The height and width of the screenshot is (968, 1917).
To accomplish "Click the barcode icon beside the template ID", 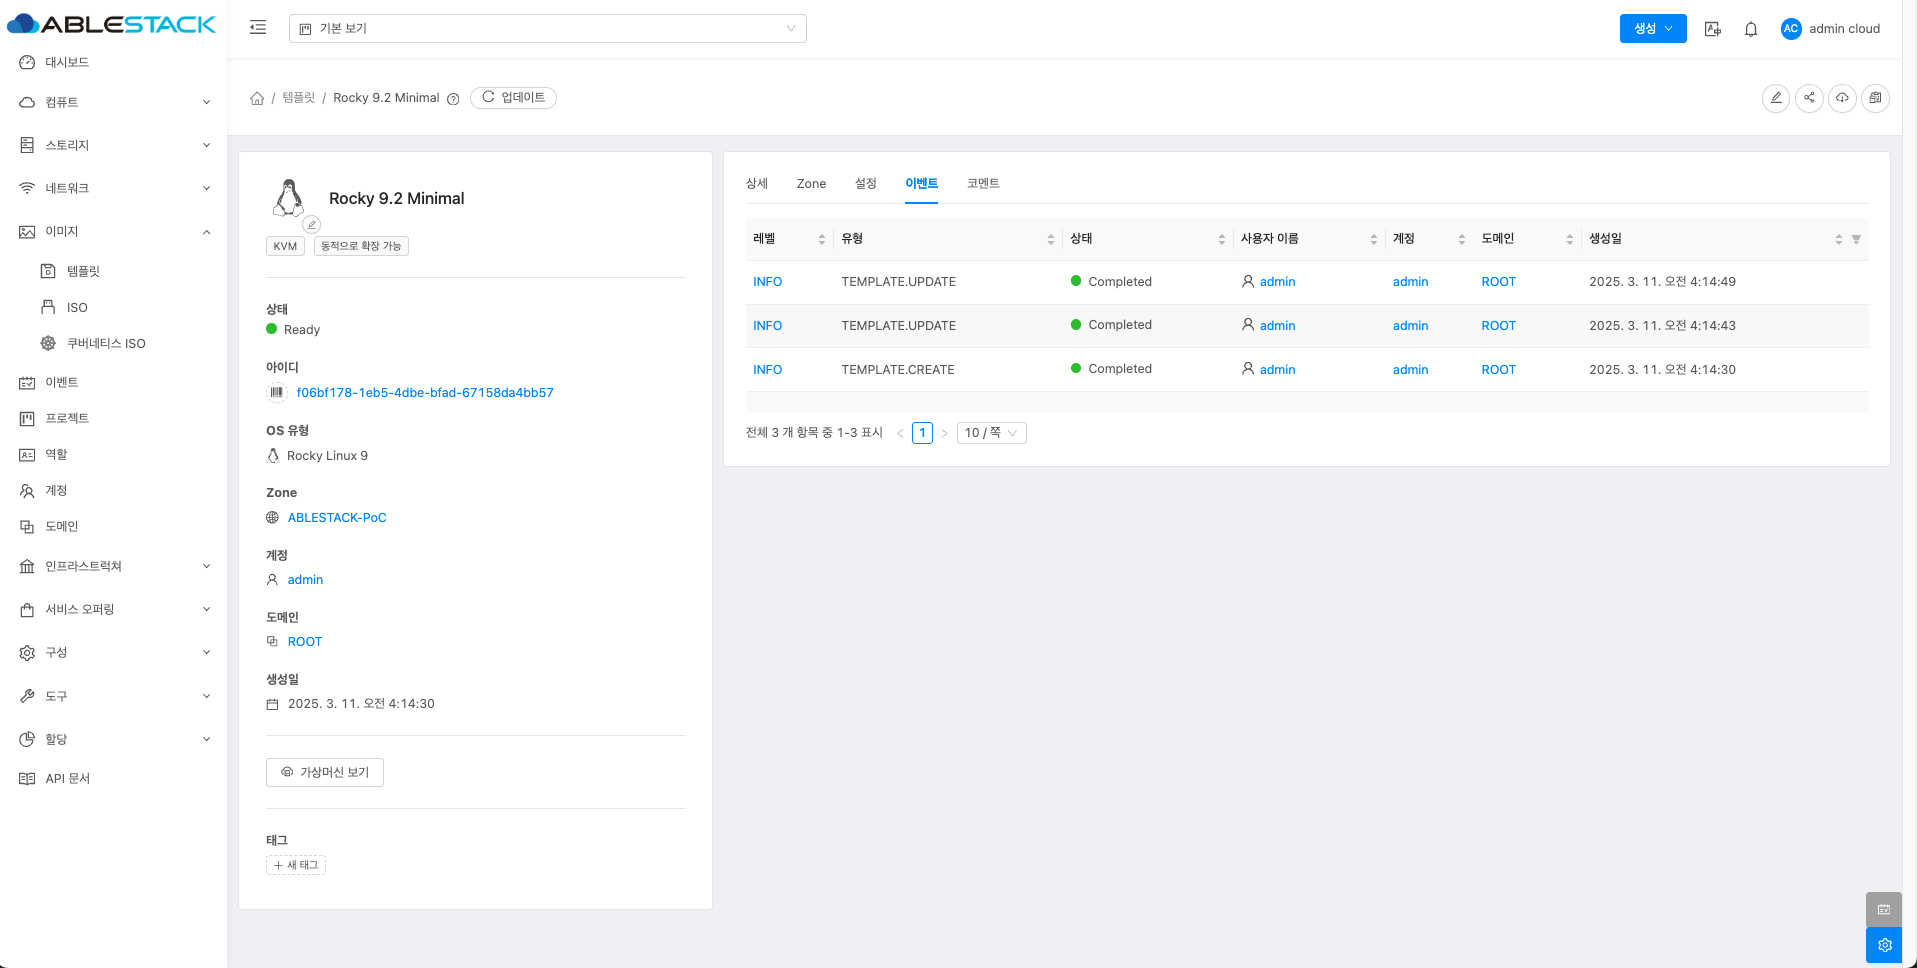I will click(277, 393).
